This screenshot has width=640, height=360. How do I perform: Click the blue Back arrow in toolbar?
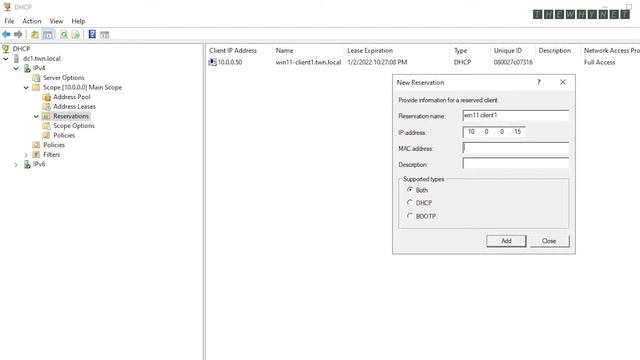click(x=6, y=34)
